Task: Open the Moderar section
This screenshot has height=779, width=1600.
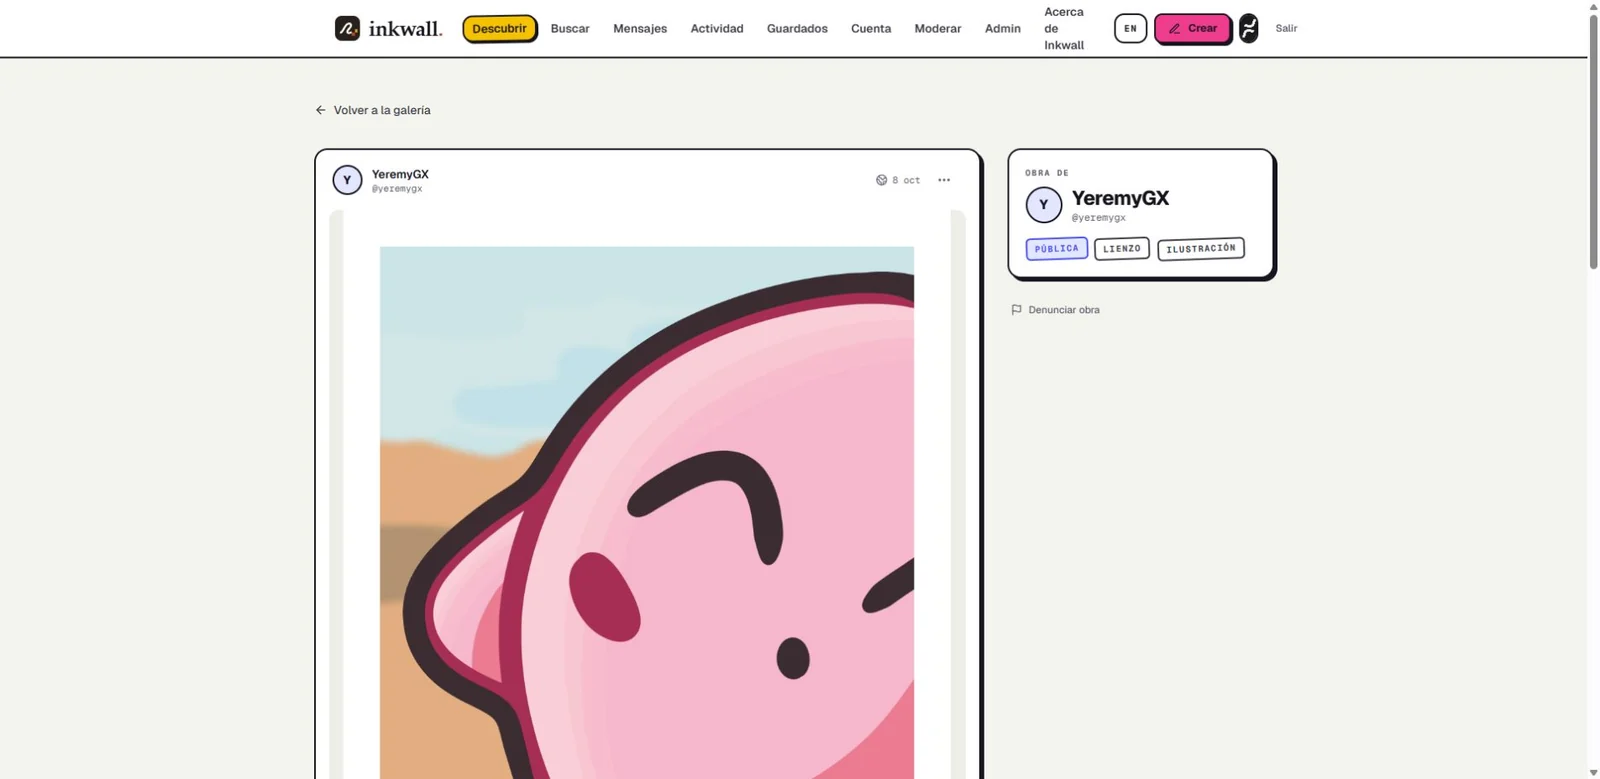Action: click(938, 28)
